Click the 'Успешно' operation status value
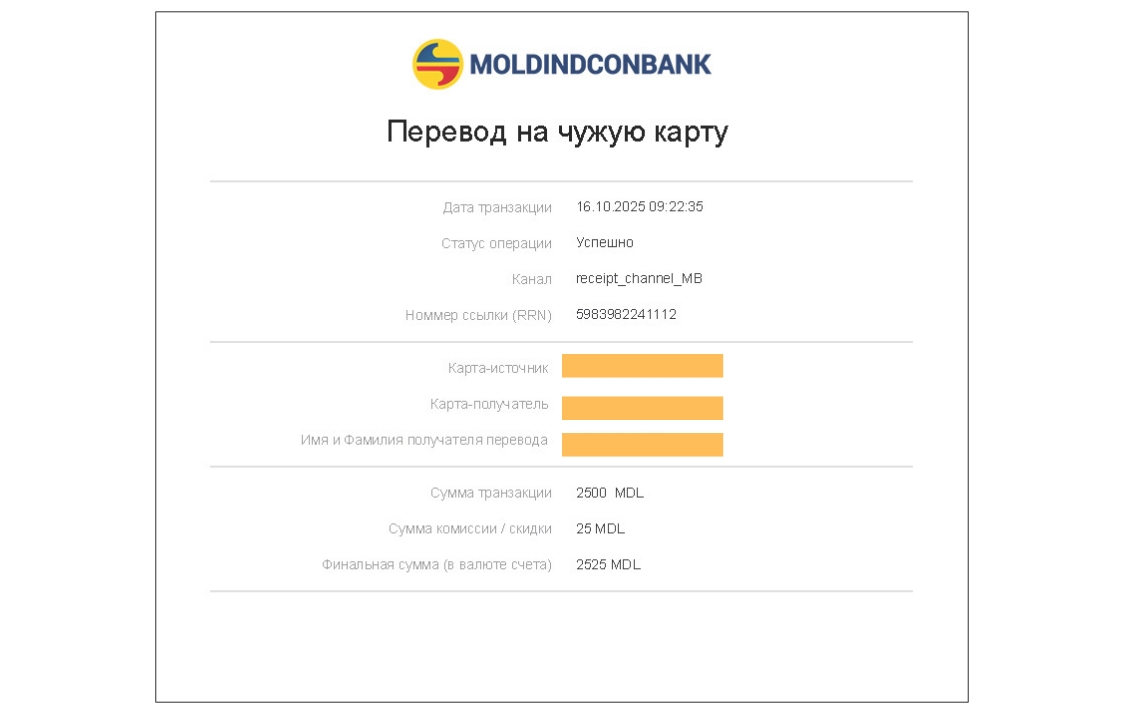Viewport: 1124px width, 708px height. [604, 243]
